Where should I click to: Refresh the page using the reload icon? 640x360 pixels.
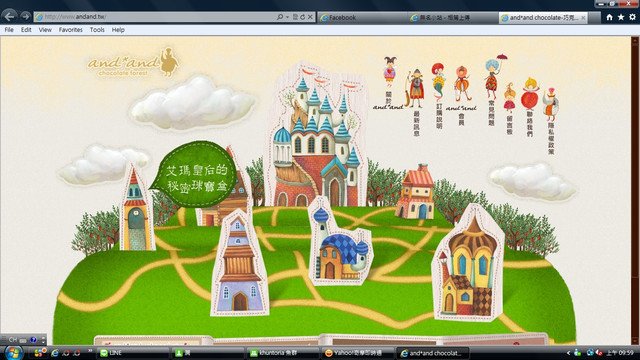302,17
